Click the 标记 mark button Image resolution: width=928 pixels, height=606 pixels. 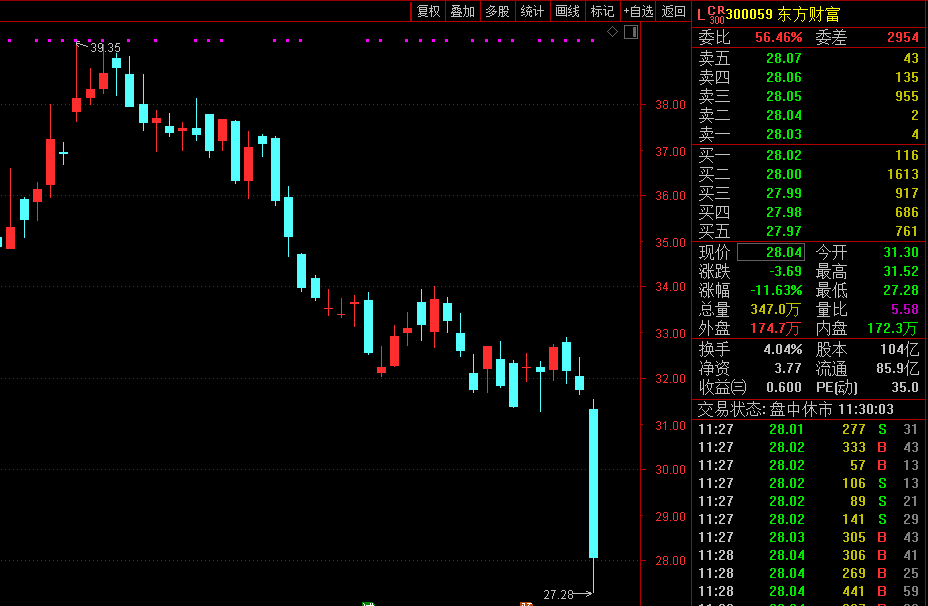tap(602, 11)
